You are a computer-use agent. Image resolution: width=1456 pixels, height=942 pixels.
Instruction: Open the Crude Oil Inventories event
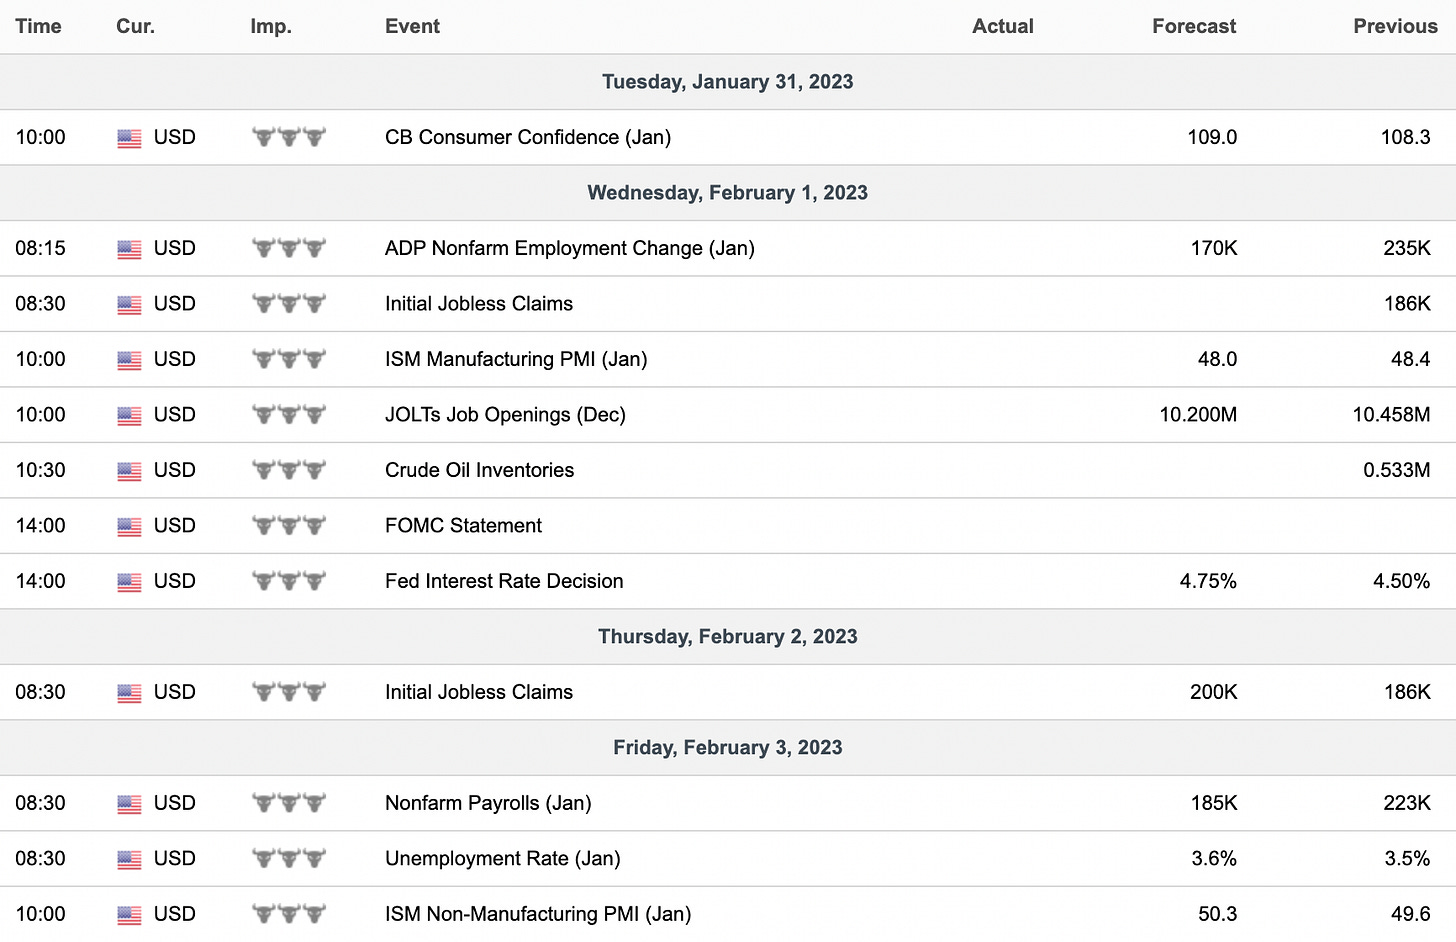[x=480, y=470]
